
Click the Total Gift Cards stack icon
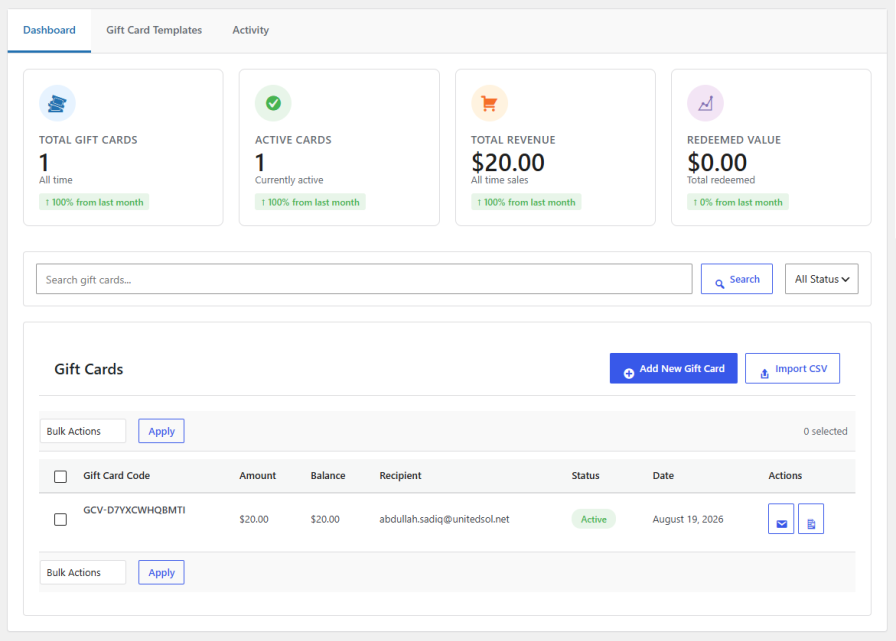pyautogui.click(x=57, y=103)
